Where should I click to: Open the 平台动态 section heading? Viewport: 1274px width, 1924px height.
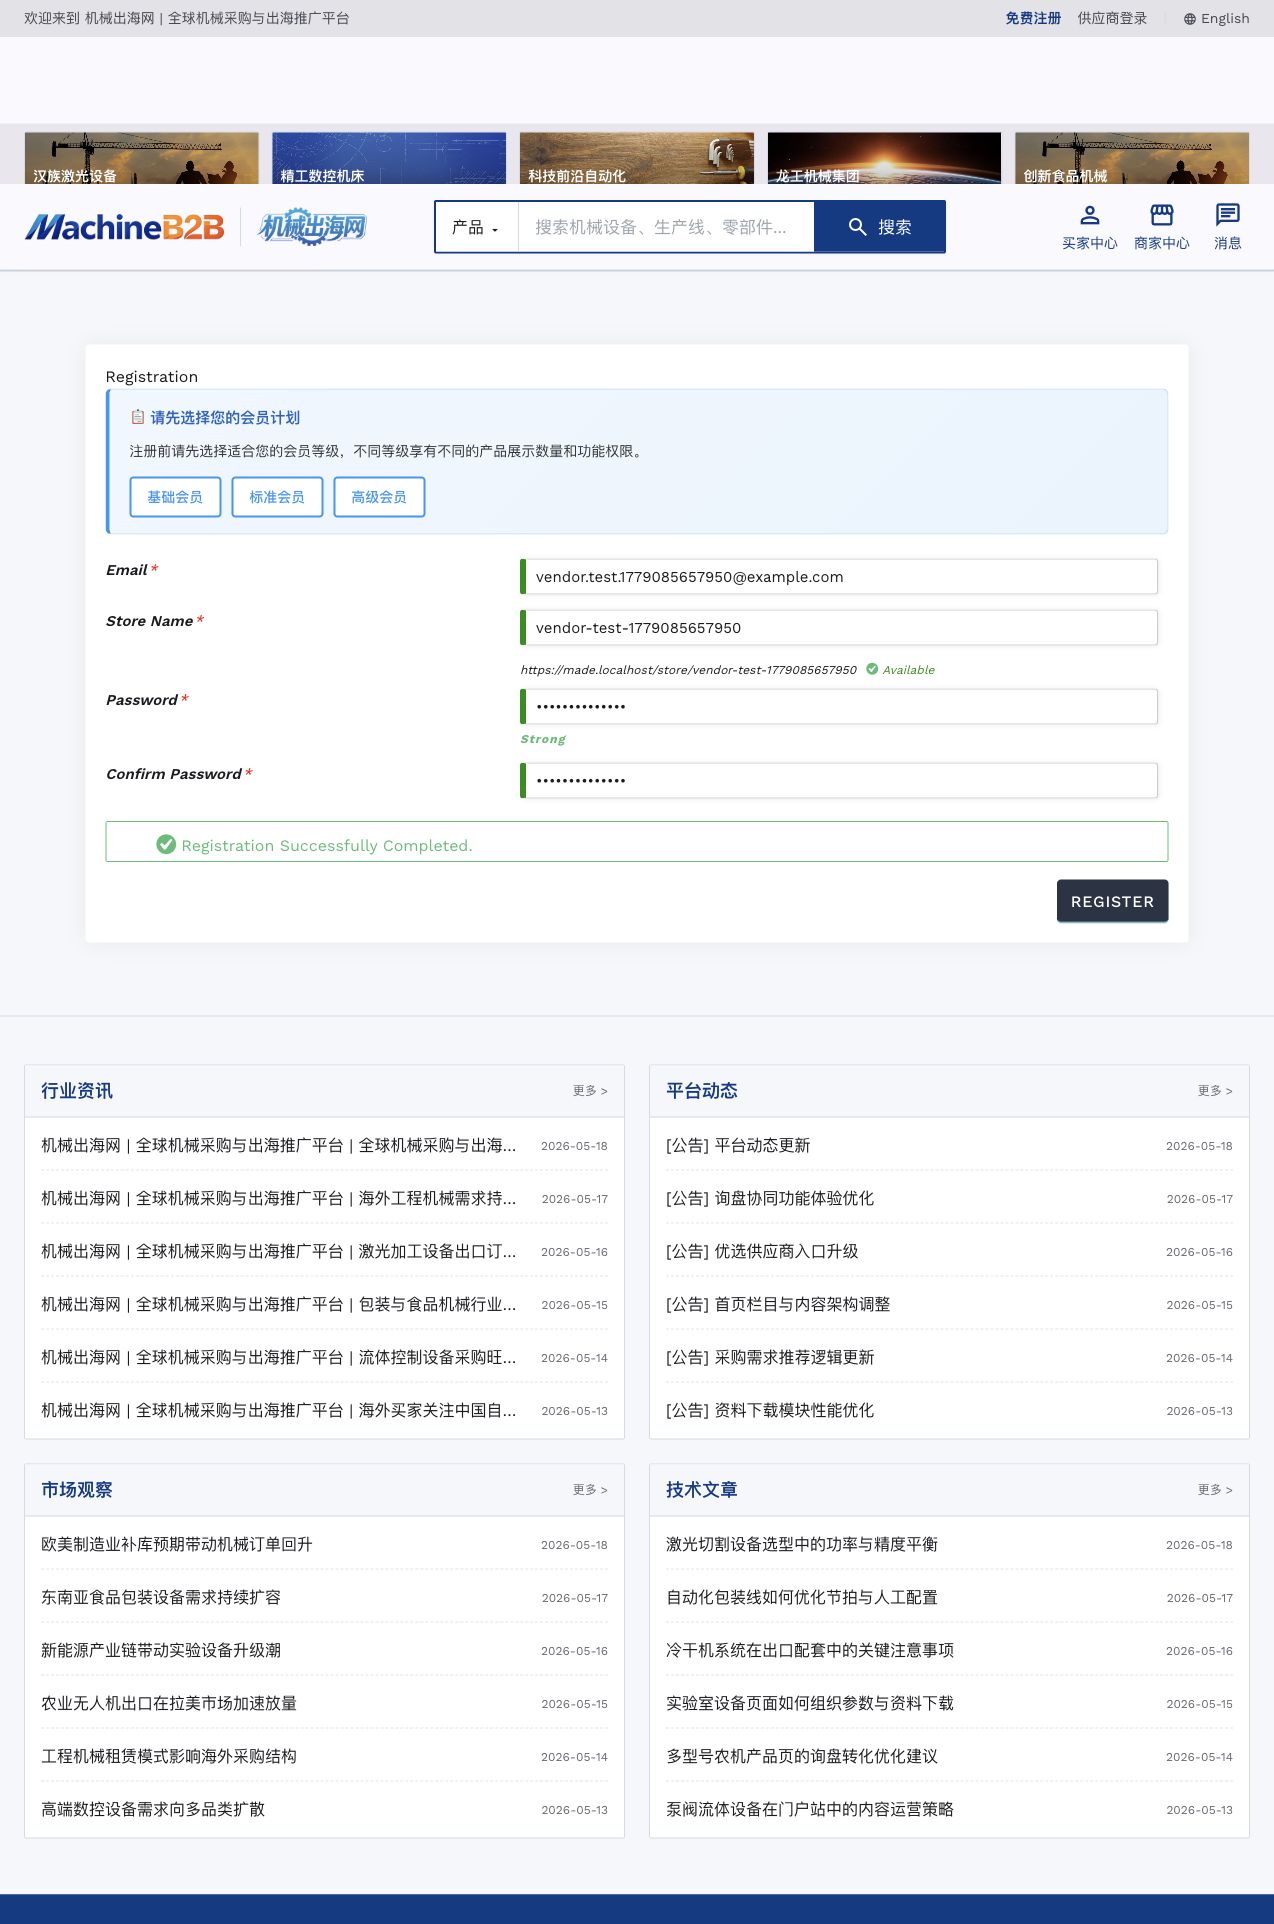click(702, 1090)
